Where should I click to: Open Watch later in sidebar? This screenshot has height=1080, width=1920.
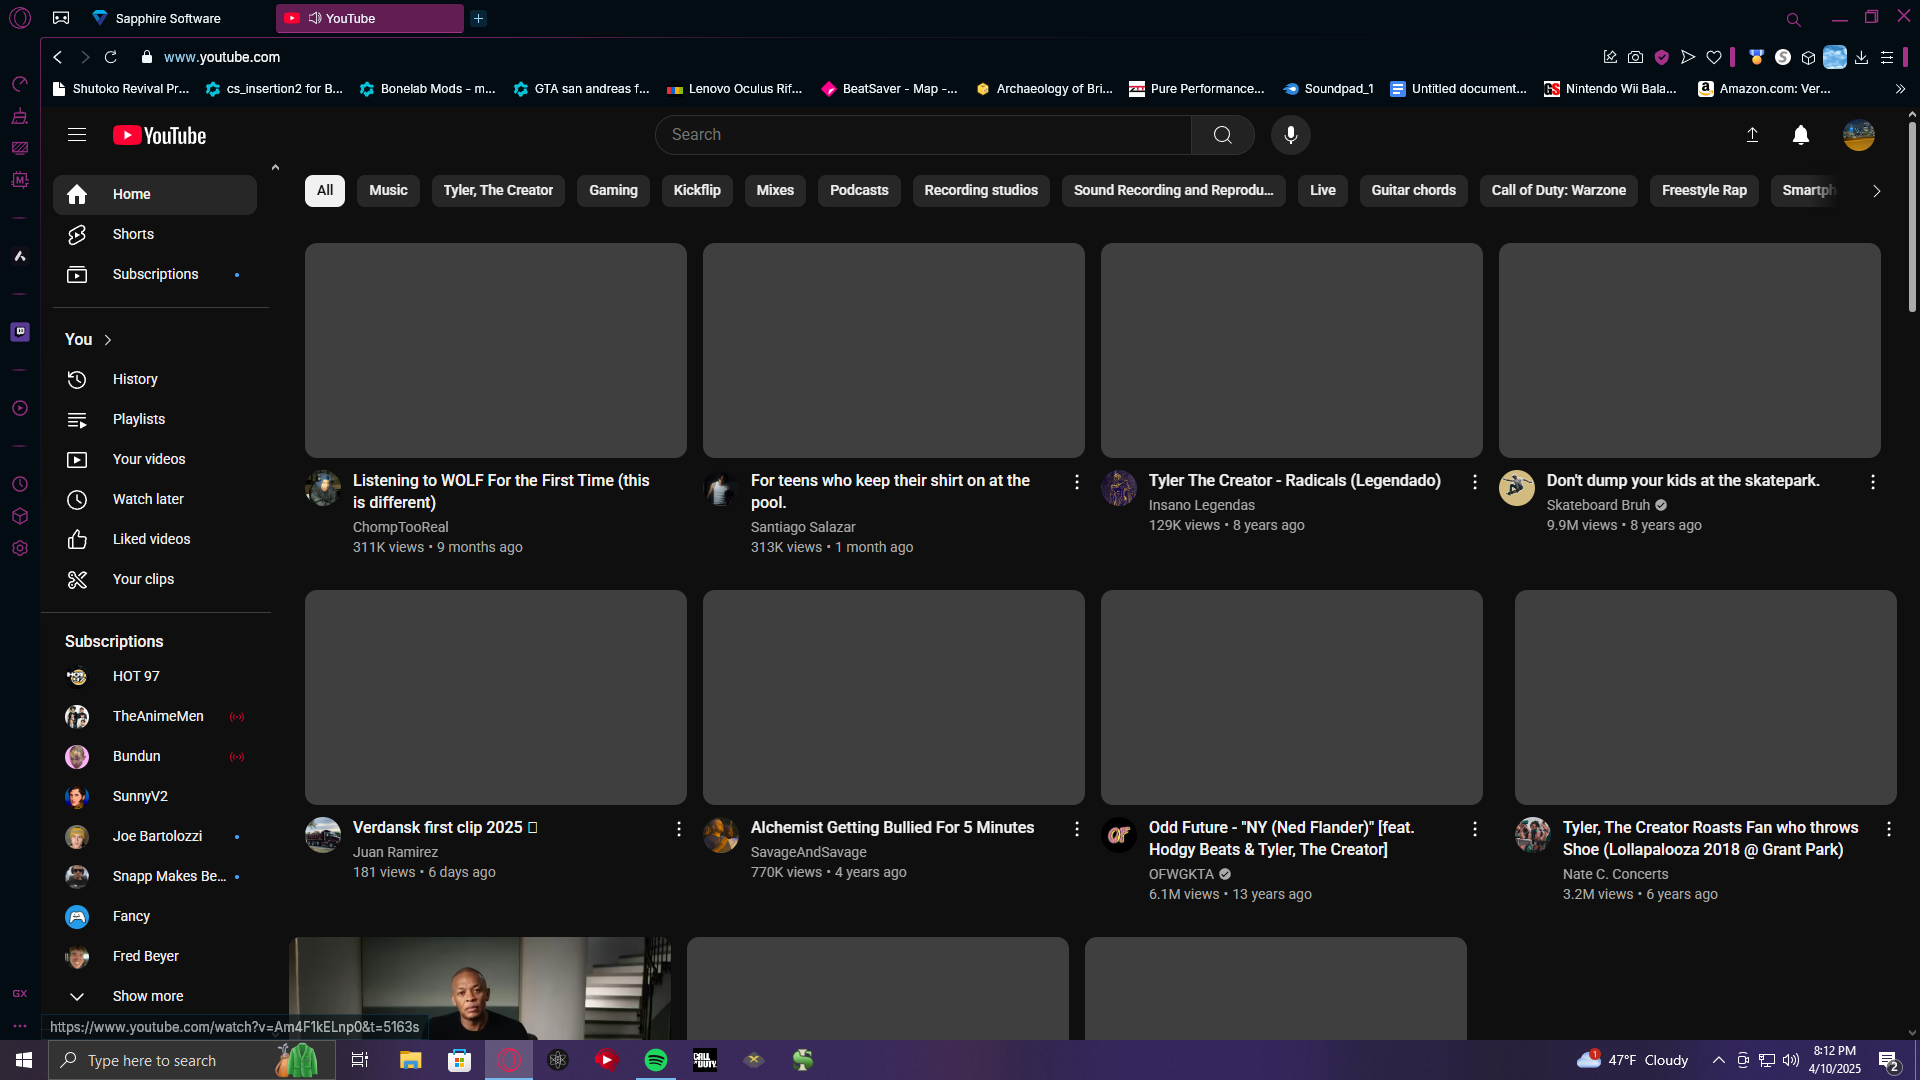(148, 499)
